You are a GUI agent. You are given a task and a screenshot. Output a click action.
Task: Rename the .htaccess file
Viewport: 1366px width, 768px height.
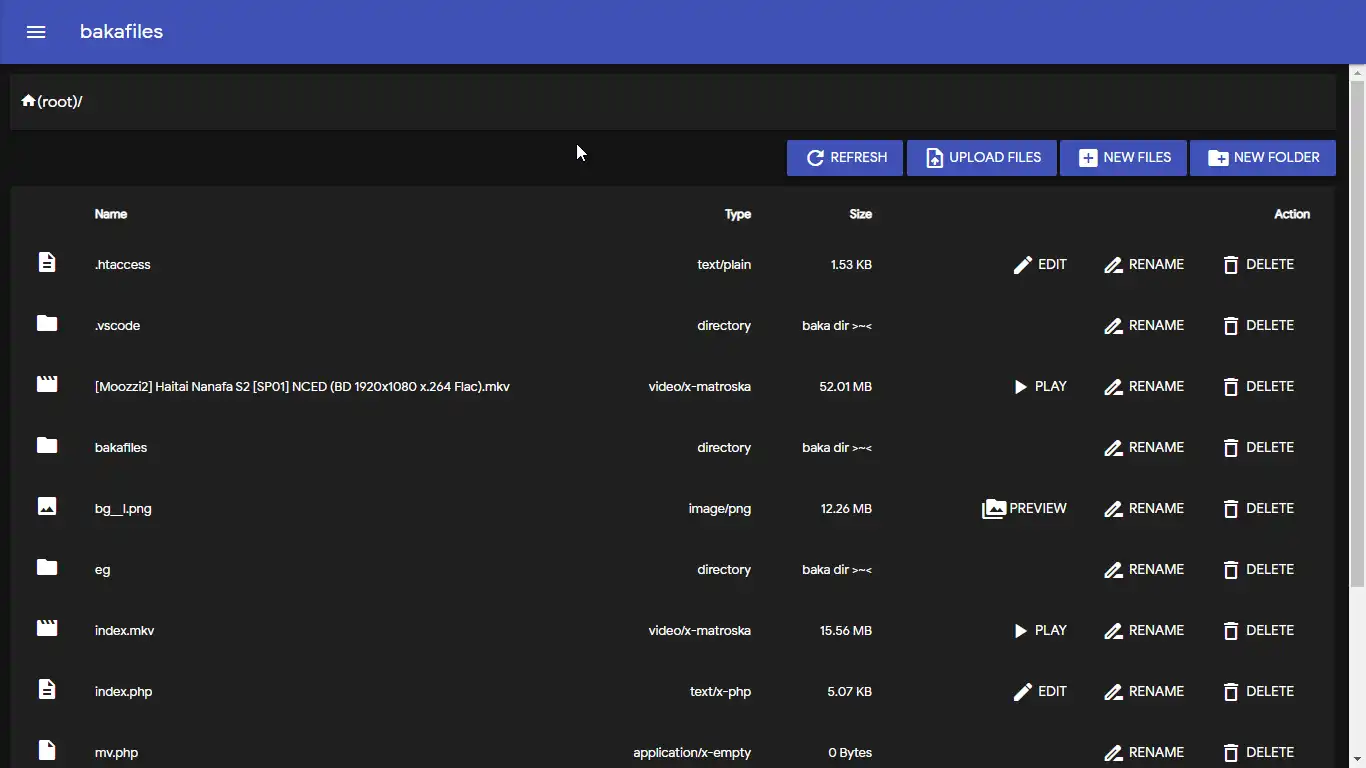coord(1144,265)
